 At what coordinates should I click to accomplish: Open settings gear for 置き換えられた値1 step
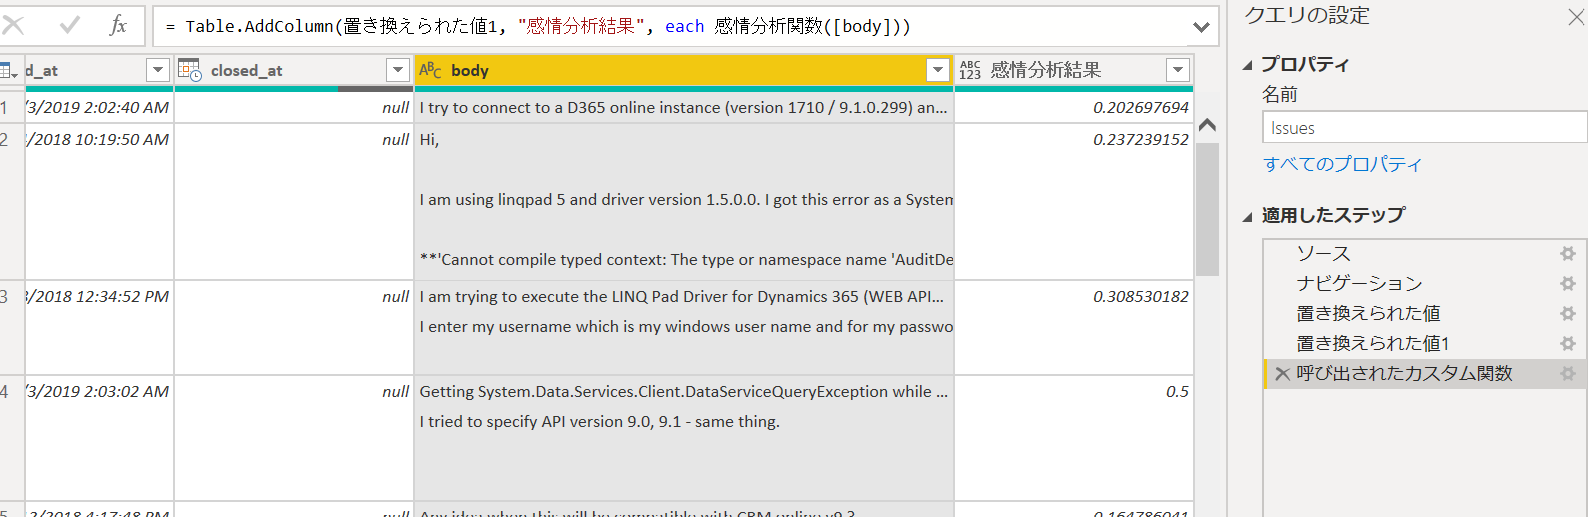point(1568,344)
